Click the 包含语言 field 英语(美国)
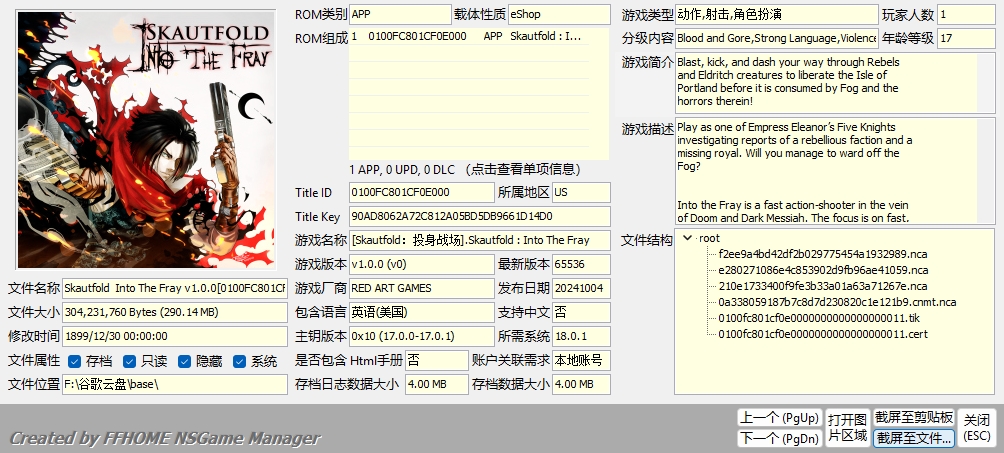 coord(422,313)
